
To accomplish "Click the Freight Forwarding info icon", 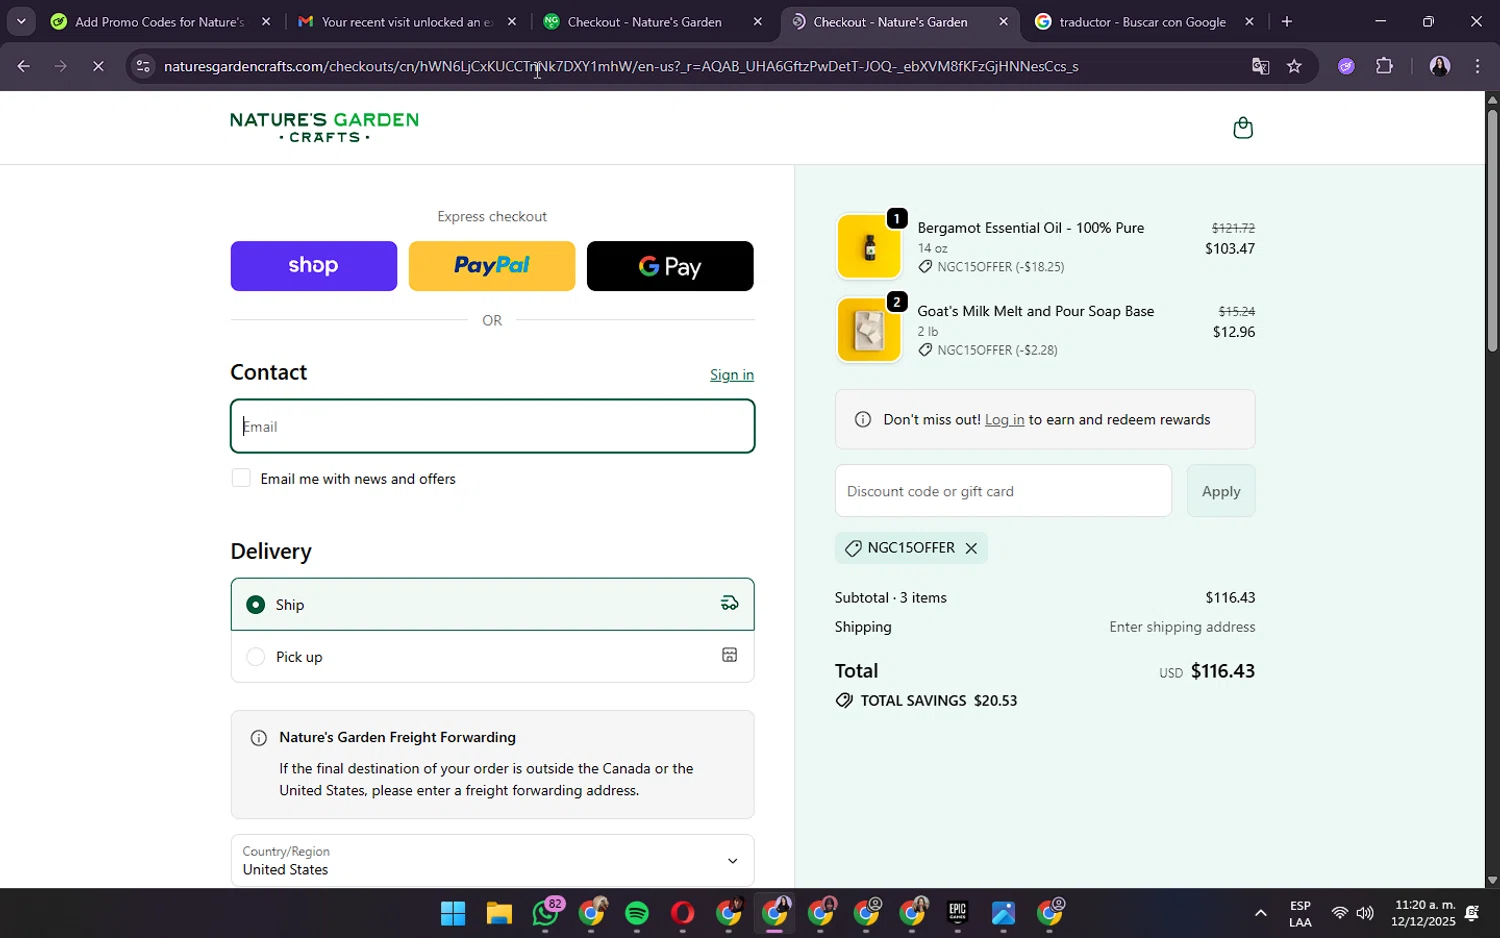I will 258,738.
